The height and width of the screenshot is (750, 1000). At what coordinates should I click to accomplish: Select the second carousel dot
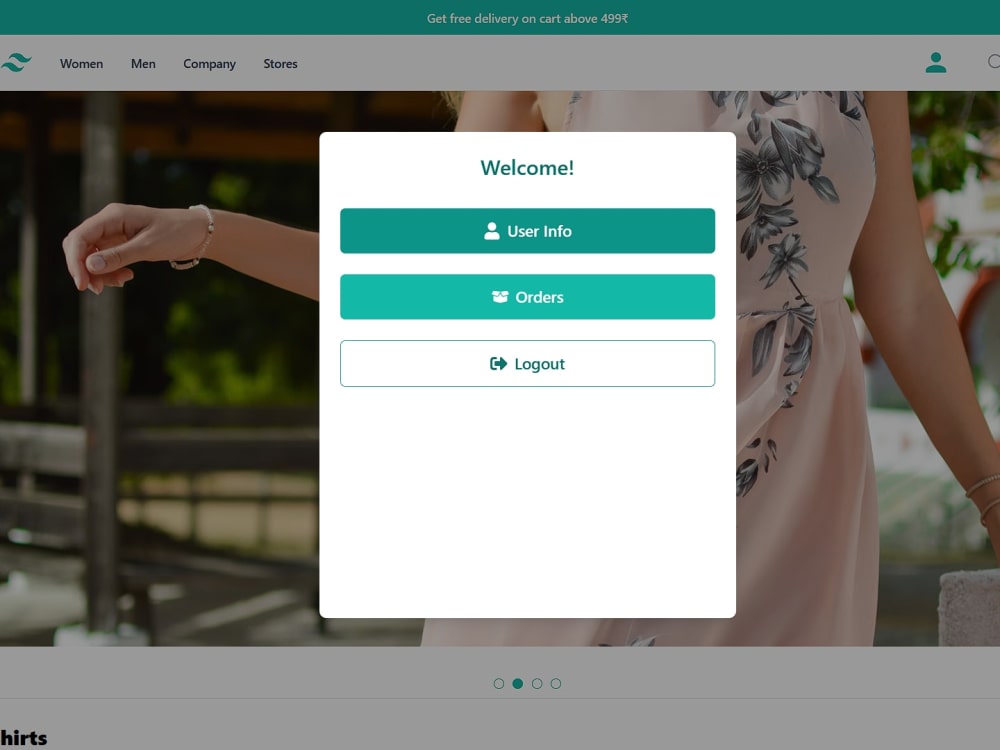[x=518, y=684]
